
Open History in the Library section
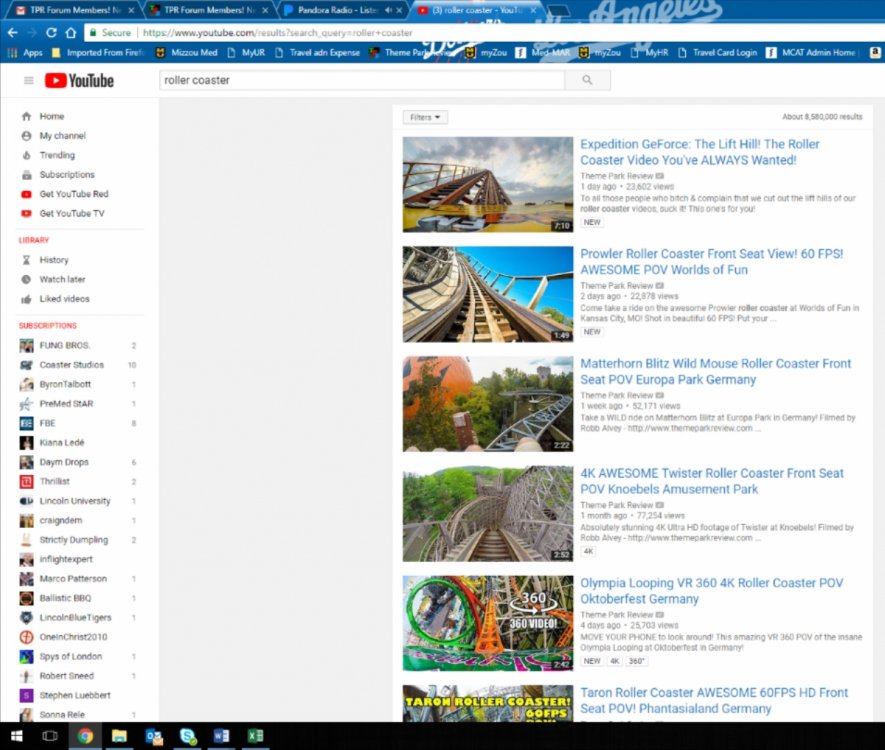[53, 260]
